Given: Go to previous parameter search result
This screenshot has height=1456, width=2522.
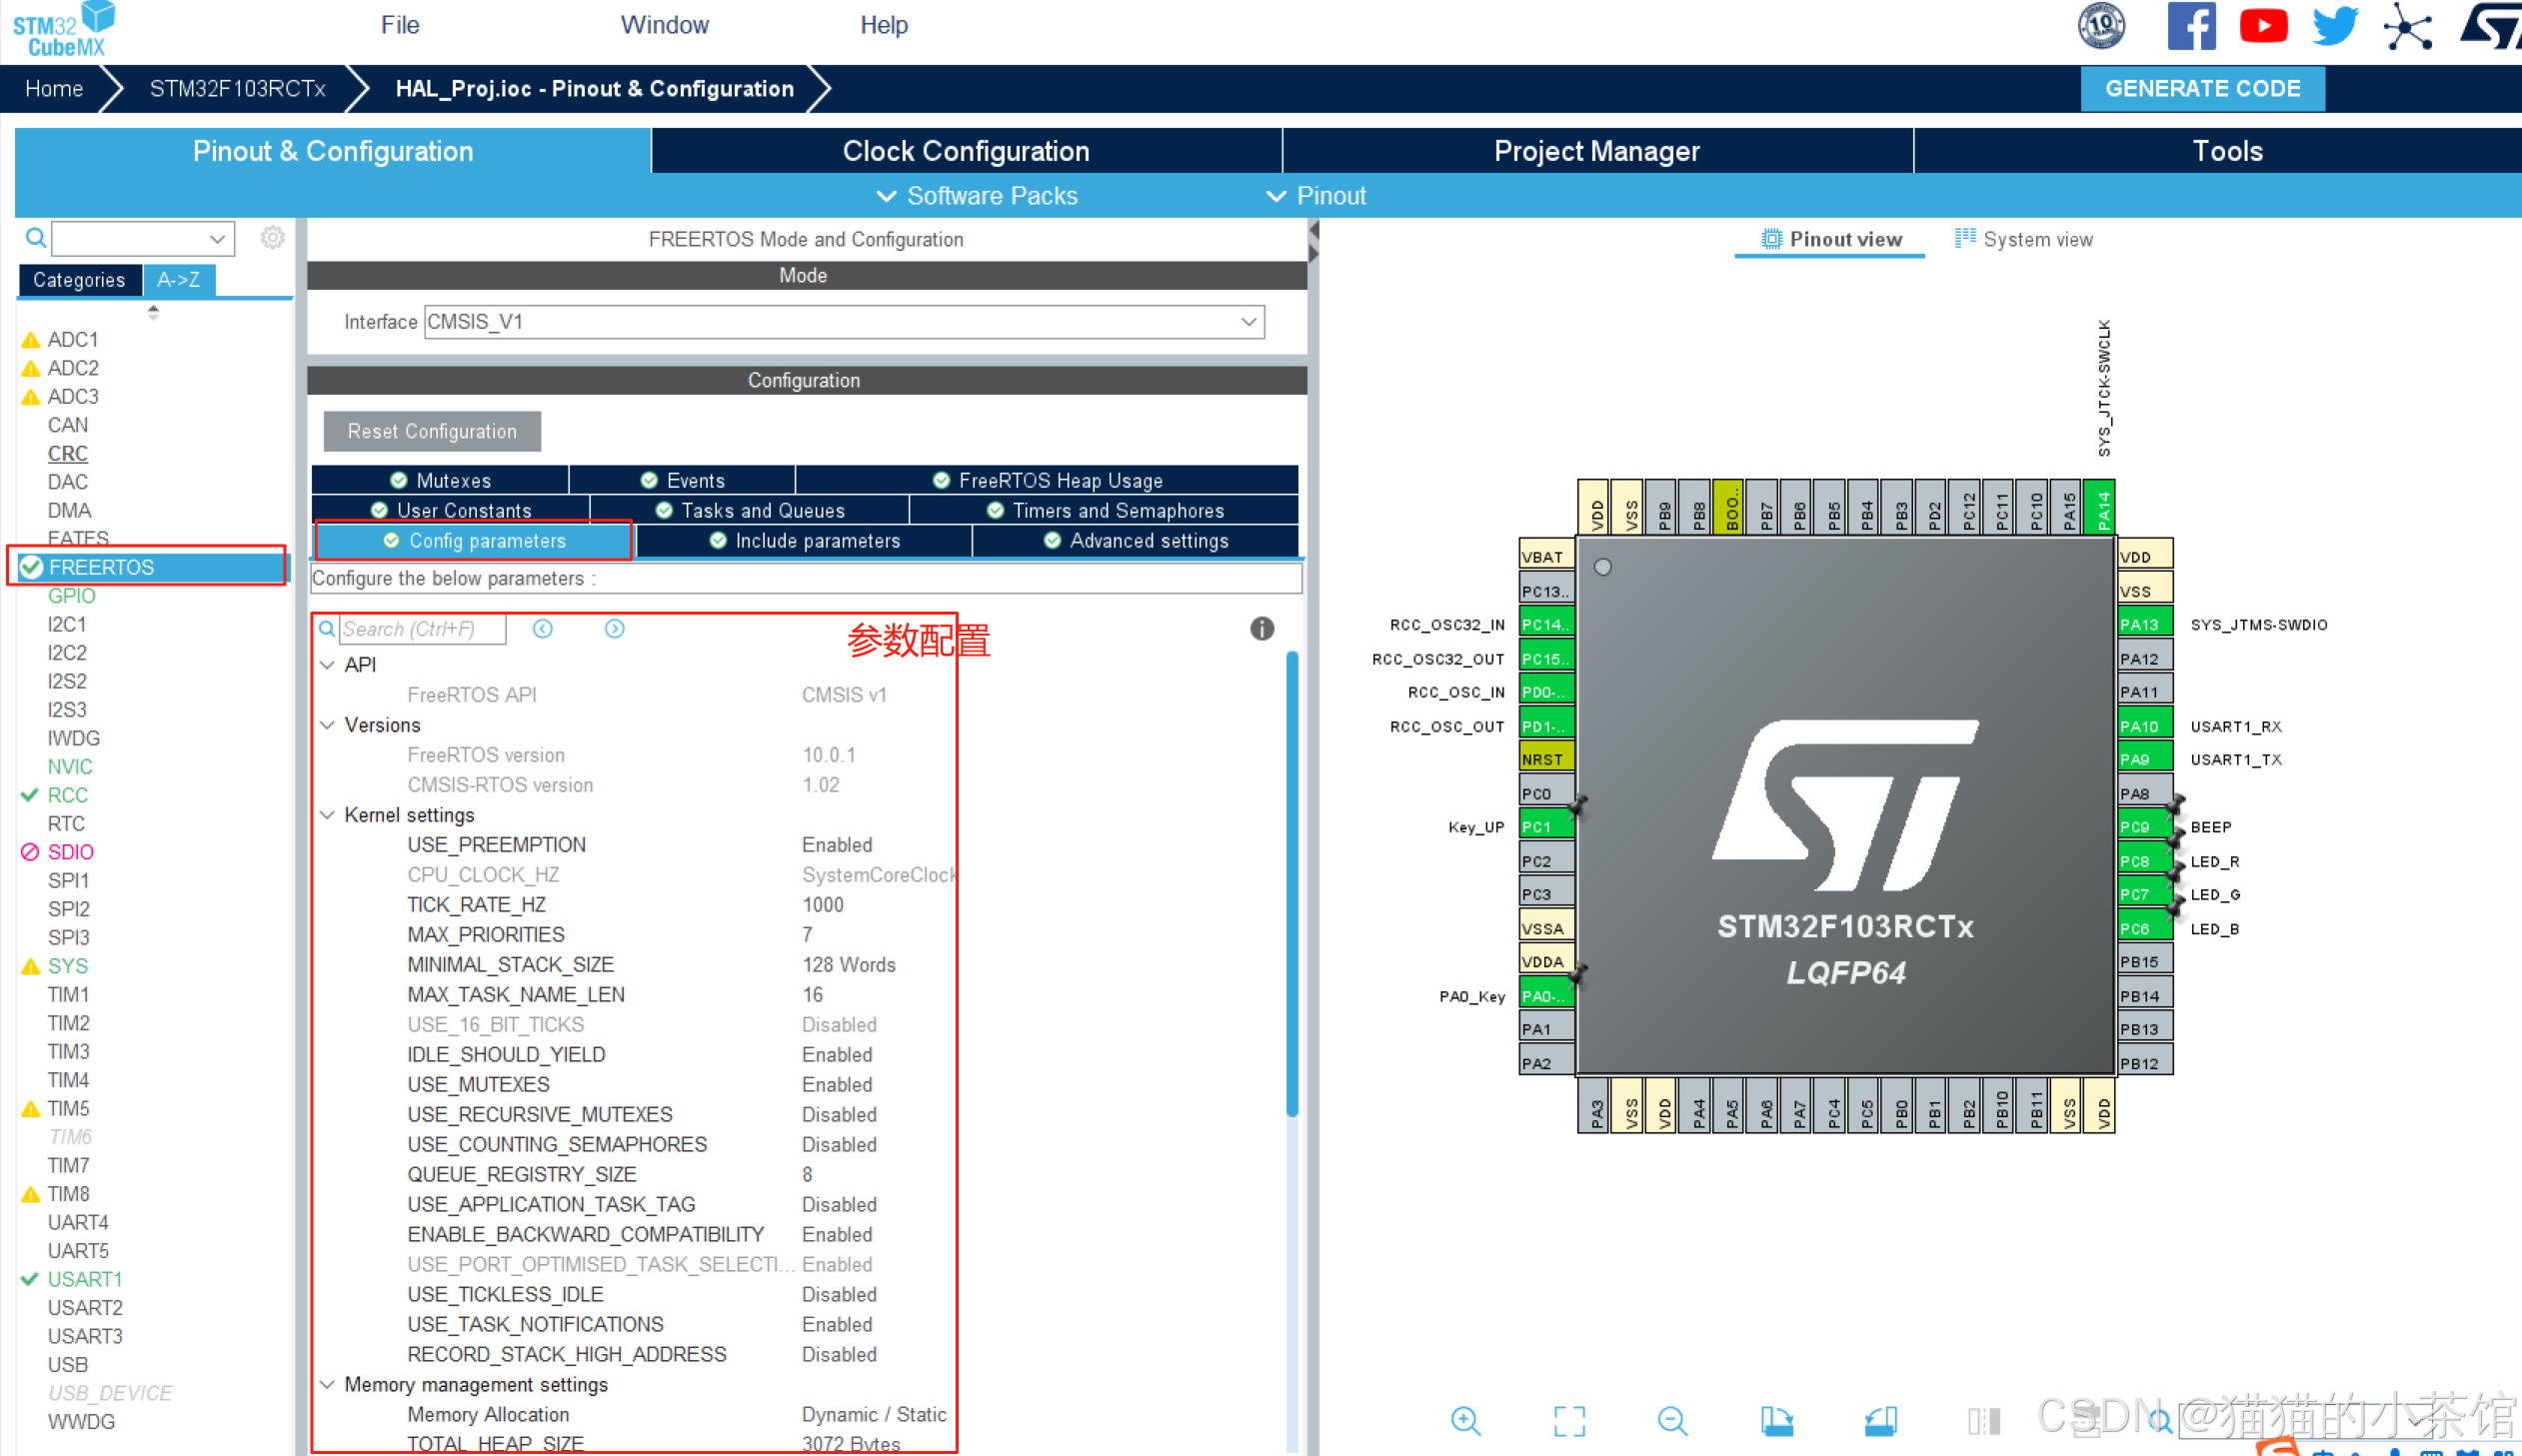Looking at the screenshot, I should (x=543, y=628).
